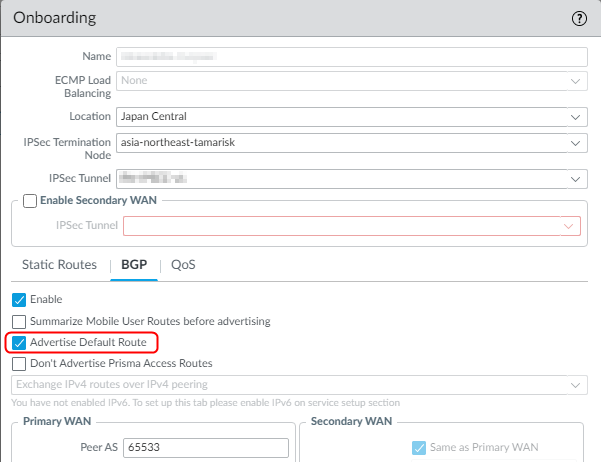Viewport: 601px width, 462px height.
Task: Open Exchange IPv4 routes peering dropdown
Action: point(298,384)
